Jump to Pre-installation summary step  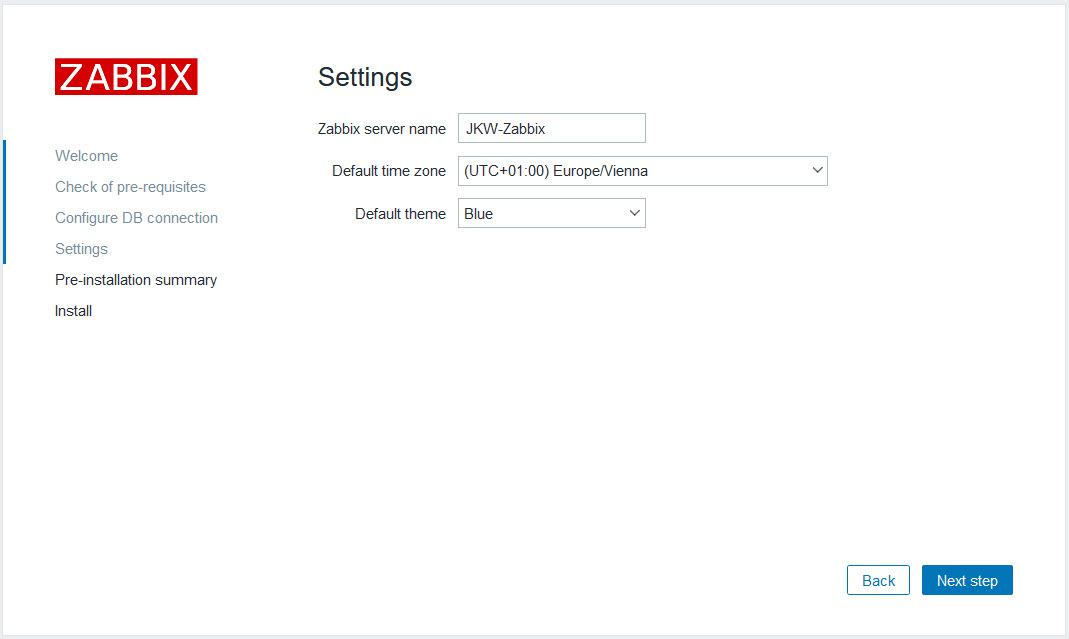(x=136, y=280)
